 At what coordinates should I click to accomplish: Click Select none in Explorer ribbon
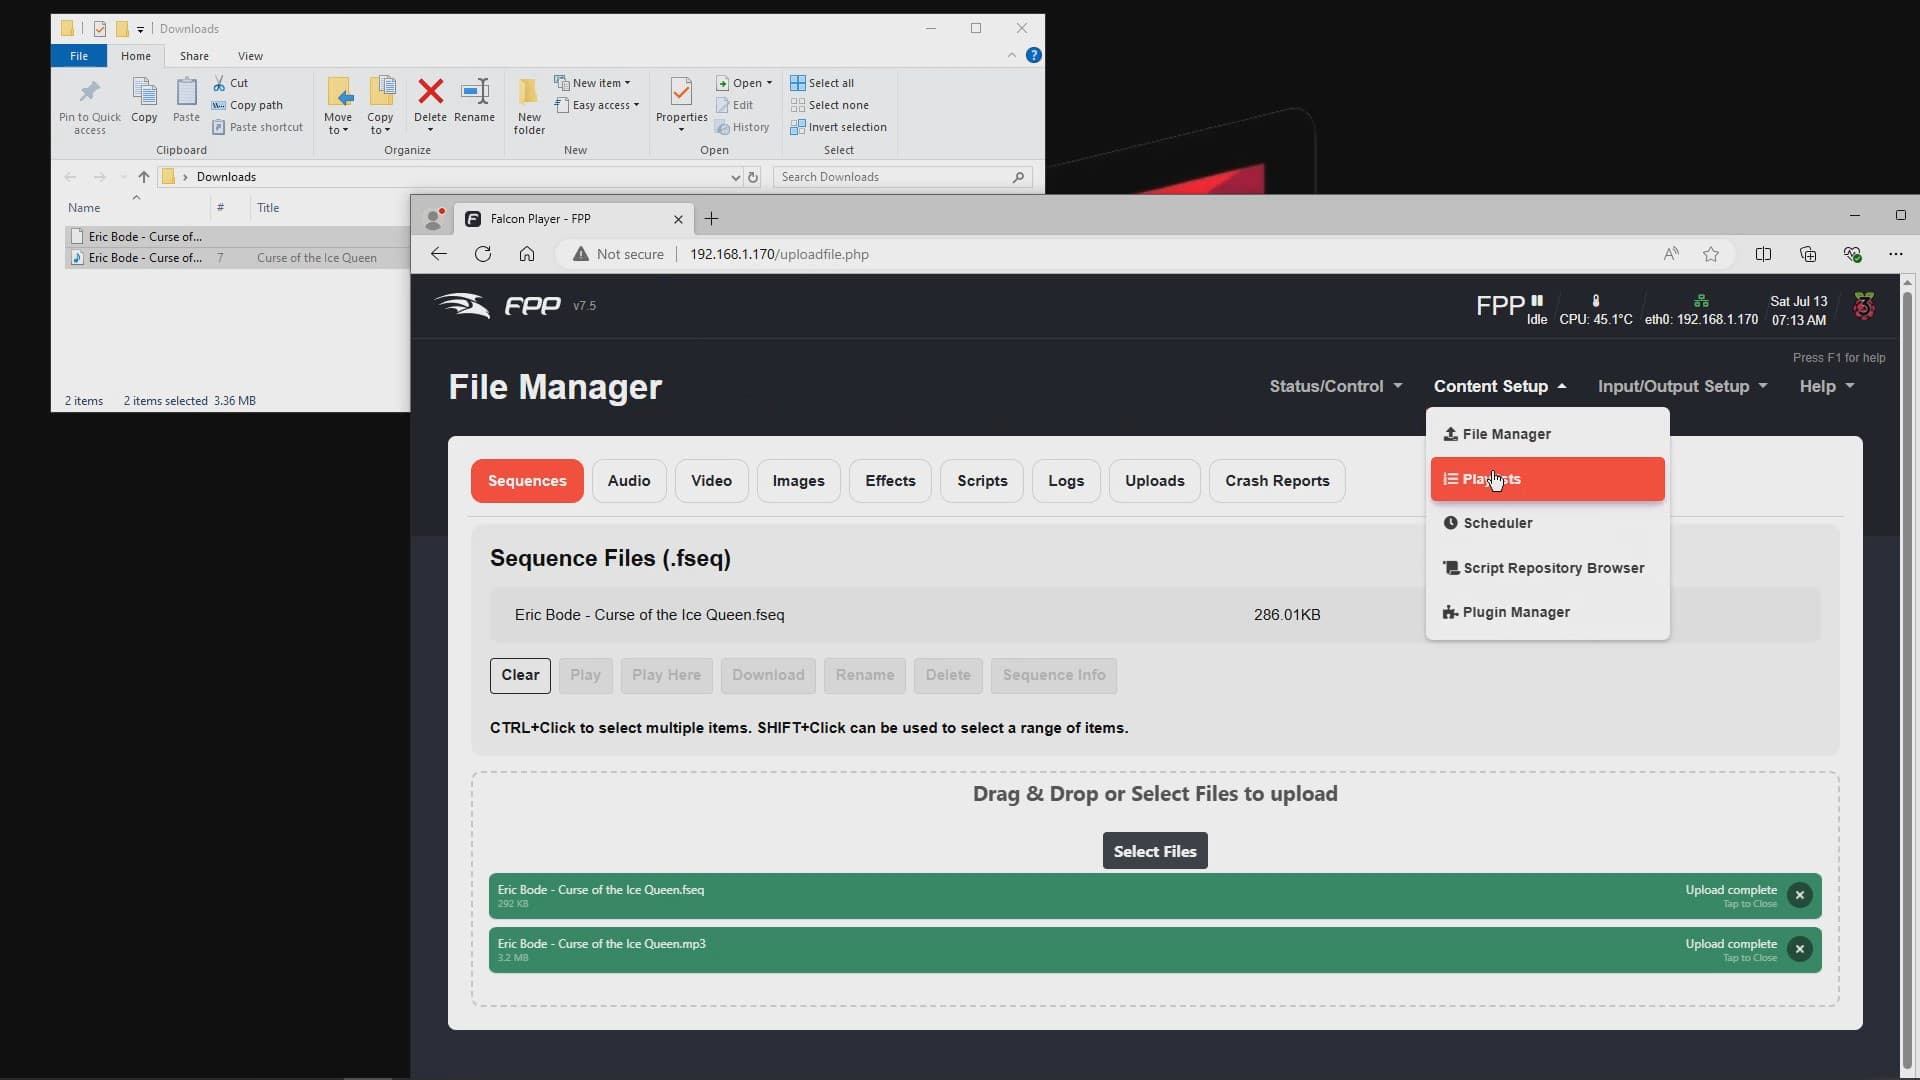[x=829, y=105]
